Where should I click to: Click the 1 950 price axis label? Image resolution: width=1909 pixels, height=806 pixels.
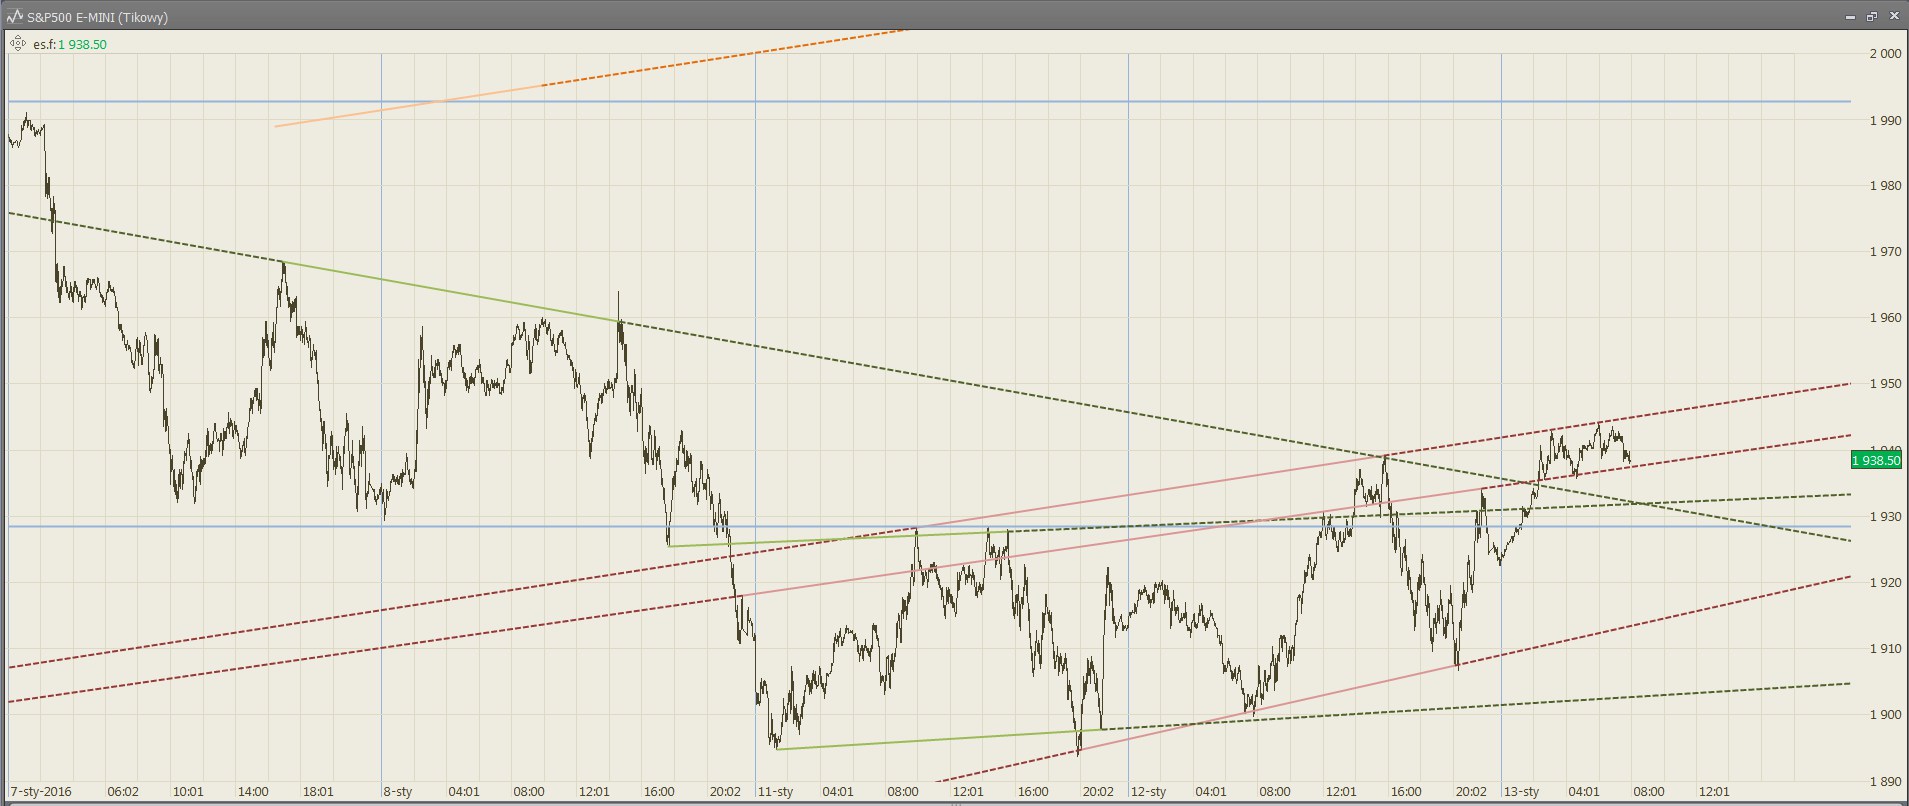pyautogui.click(x=1885, y=384)
